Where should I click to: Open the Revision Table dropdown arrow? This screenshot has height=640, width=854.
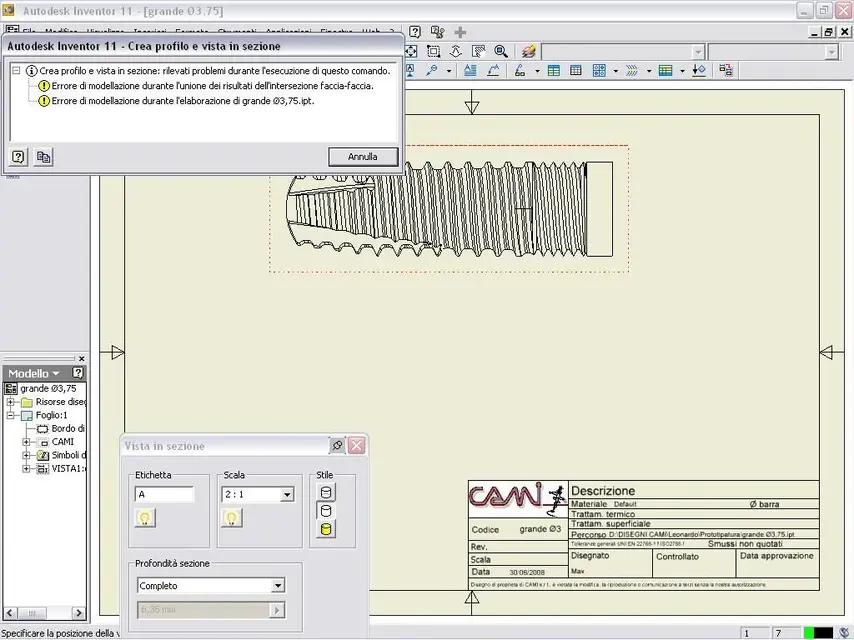click(682, 71)
